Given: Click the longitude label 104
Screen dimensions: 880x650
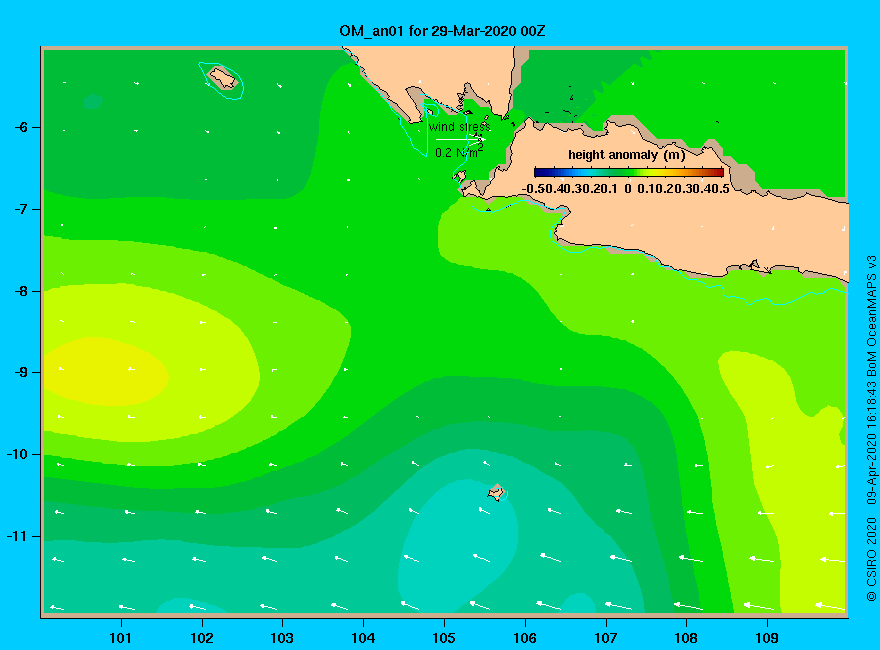Looking at the screenshot, I should click(363, 638).
